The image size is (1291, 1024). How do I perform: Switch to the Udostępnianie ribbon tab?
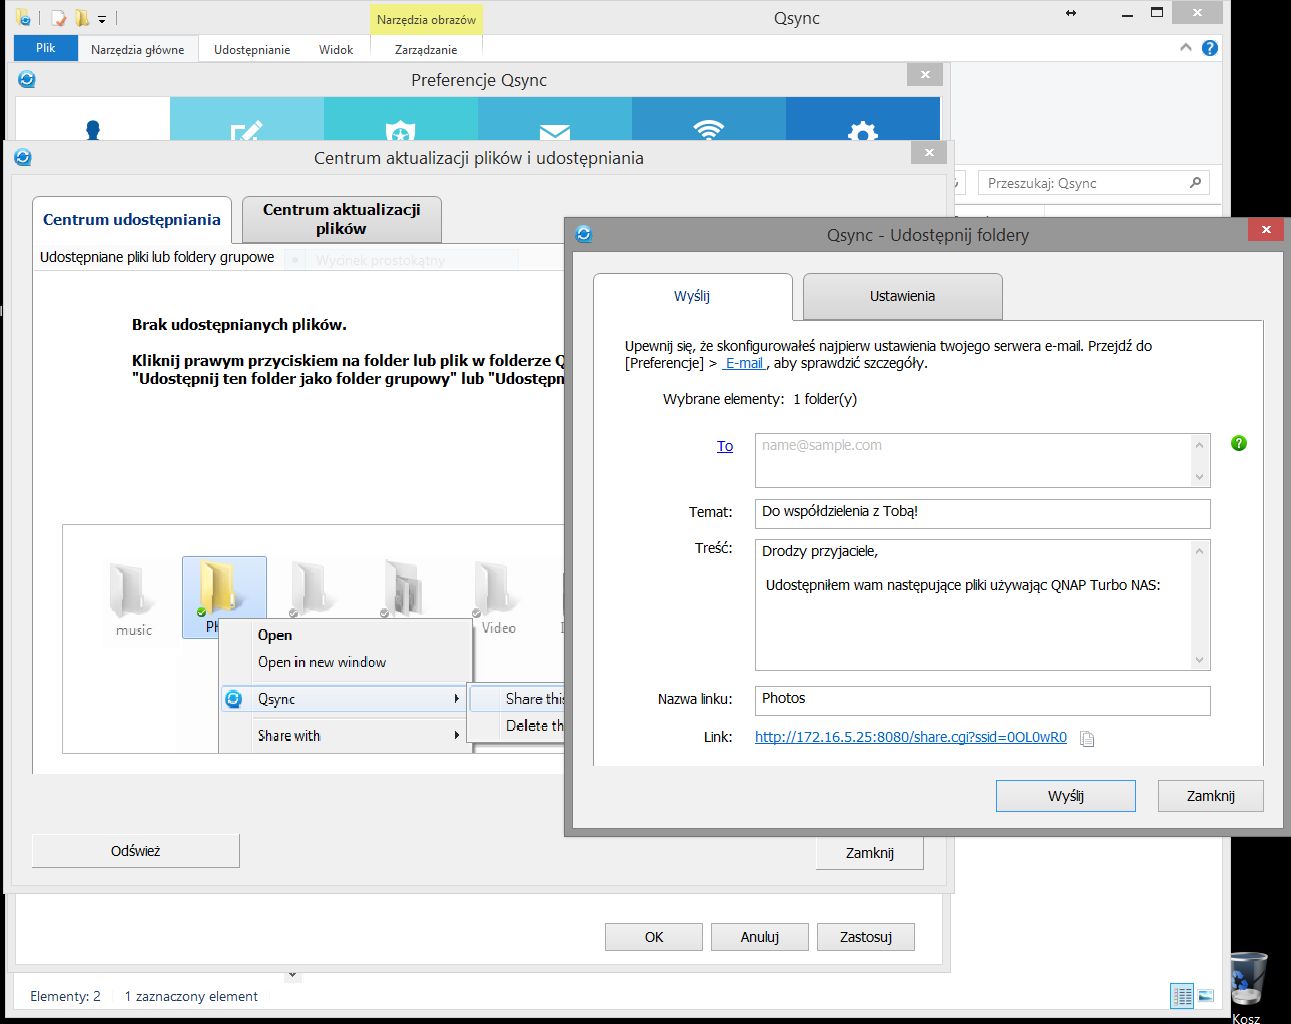pos(252,49)
